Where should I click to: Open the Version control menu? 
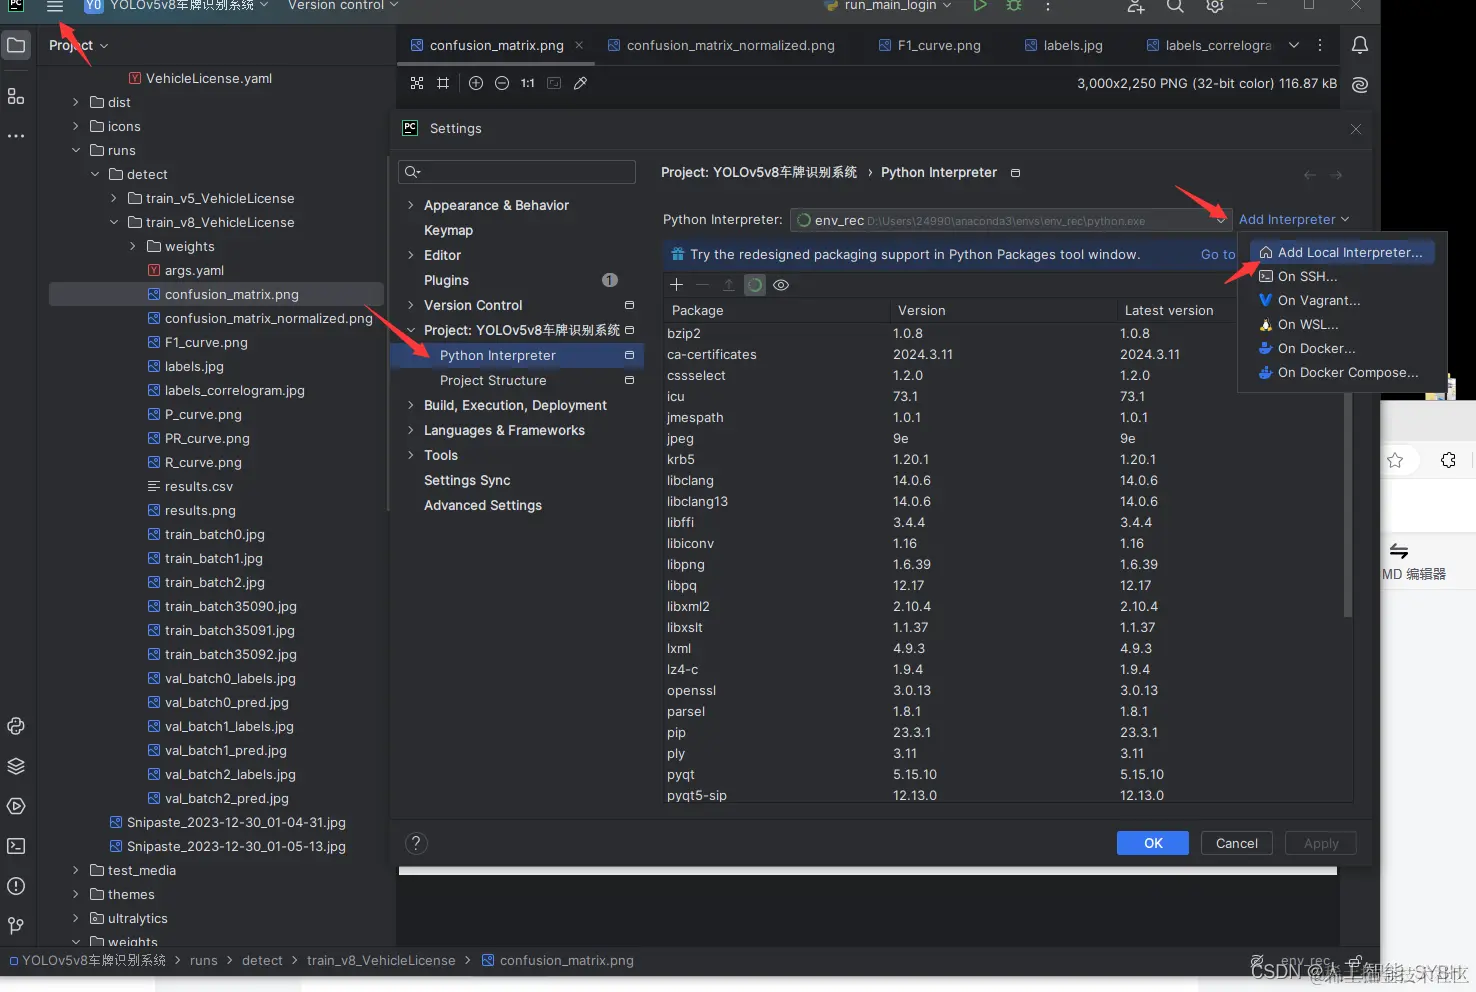pos(343,5)
